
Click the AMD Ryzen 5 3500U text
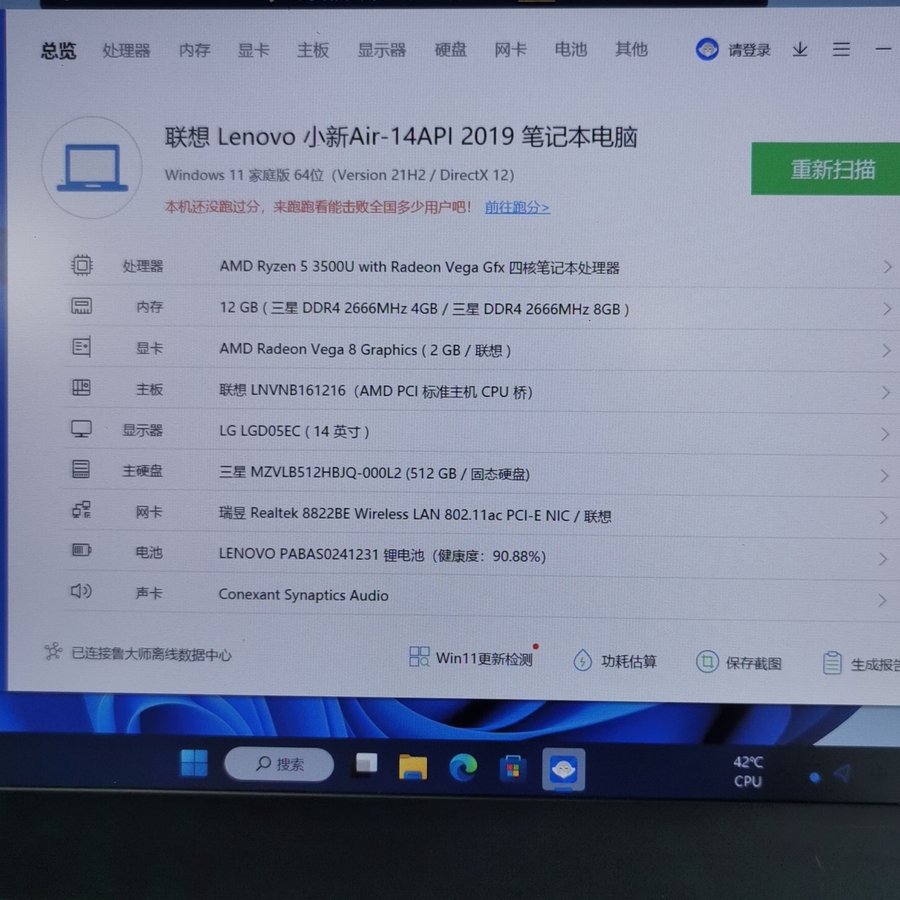click(x=420, y=267)
